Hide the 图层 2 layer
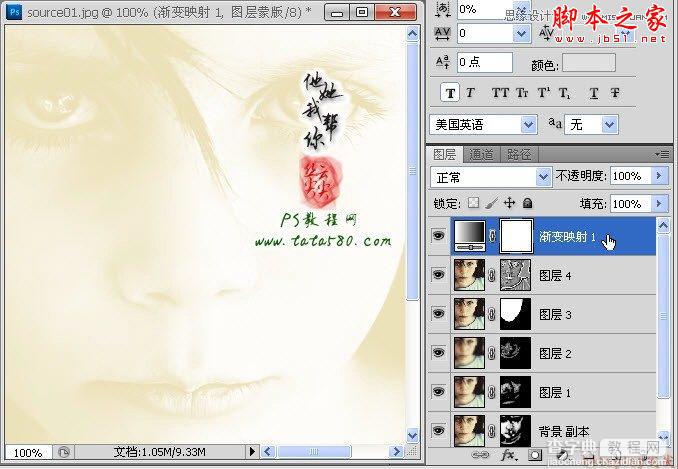 click(x=438, y=352)
